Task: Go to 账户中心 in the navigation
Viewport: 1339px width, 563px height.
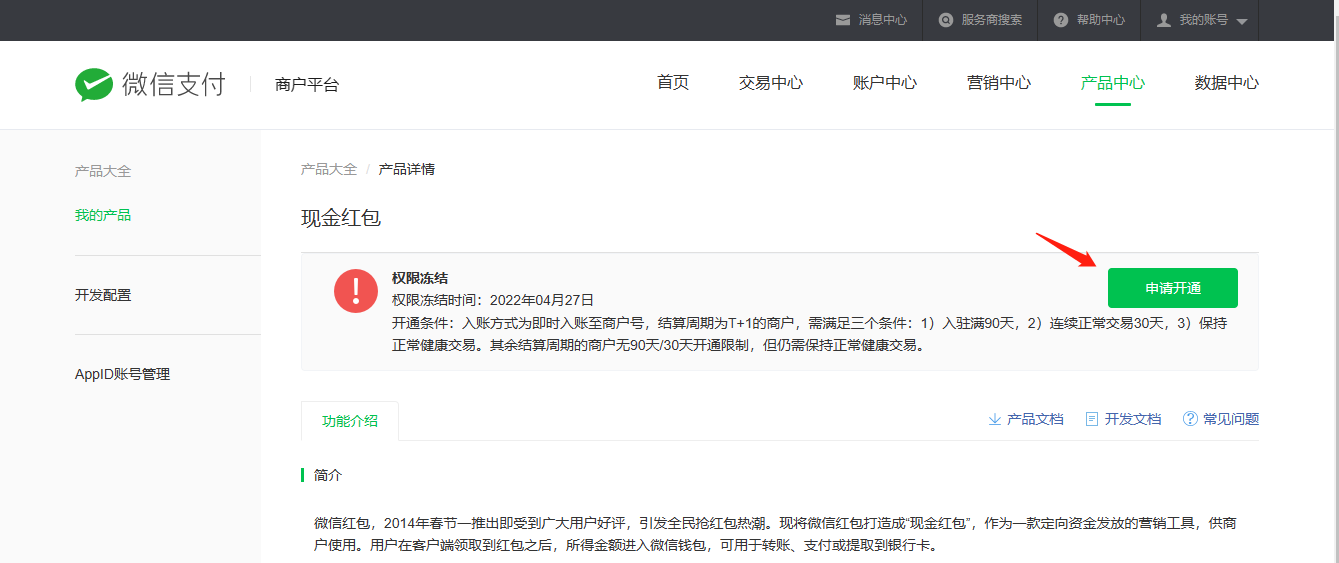Action: pos(885,83)
